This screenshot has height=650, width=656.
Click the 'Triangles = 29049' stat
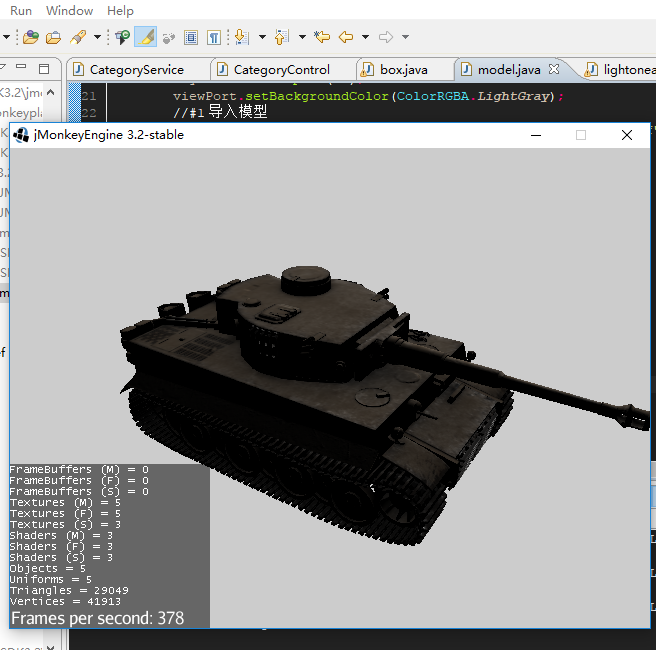[x=69, y=591]
